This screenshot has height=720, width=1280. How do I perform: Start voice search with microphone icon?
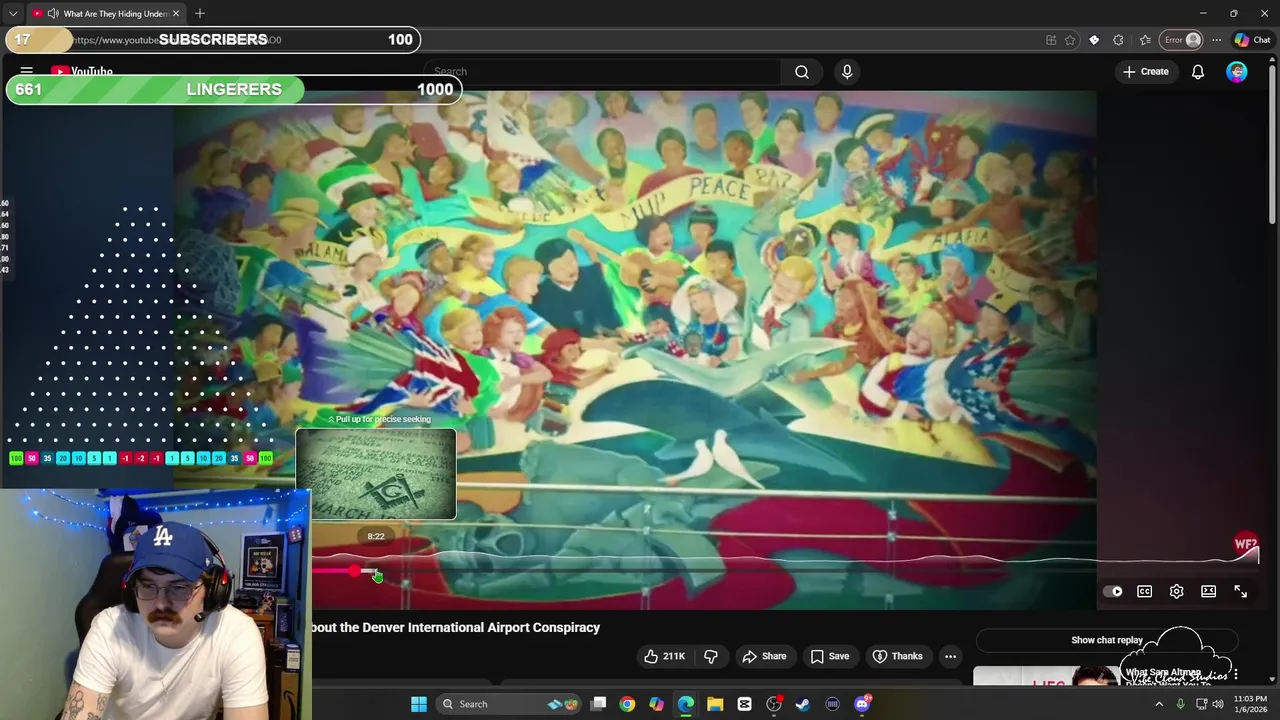(847, 72)
